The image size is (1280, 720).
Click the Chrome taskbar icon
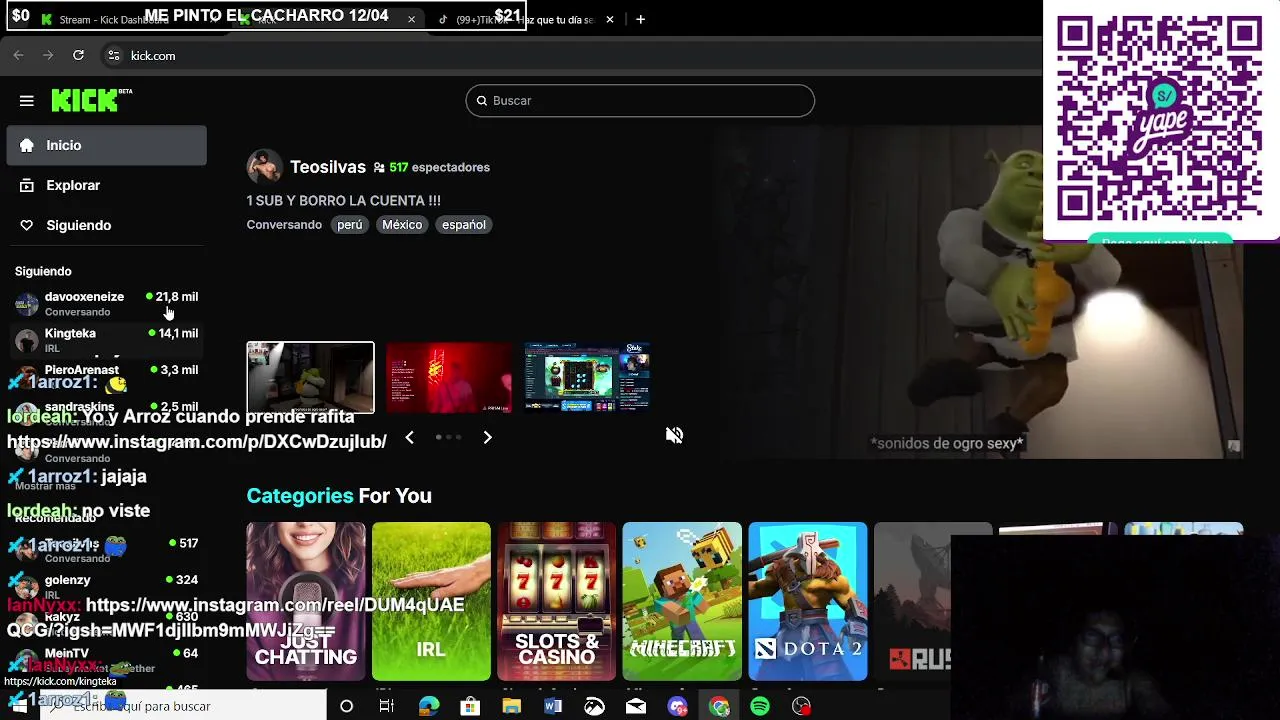719,706
